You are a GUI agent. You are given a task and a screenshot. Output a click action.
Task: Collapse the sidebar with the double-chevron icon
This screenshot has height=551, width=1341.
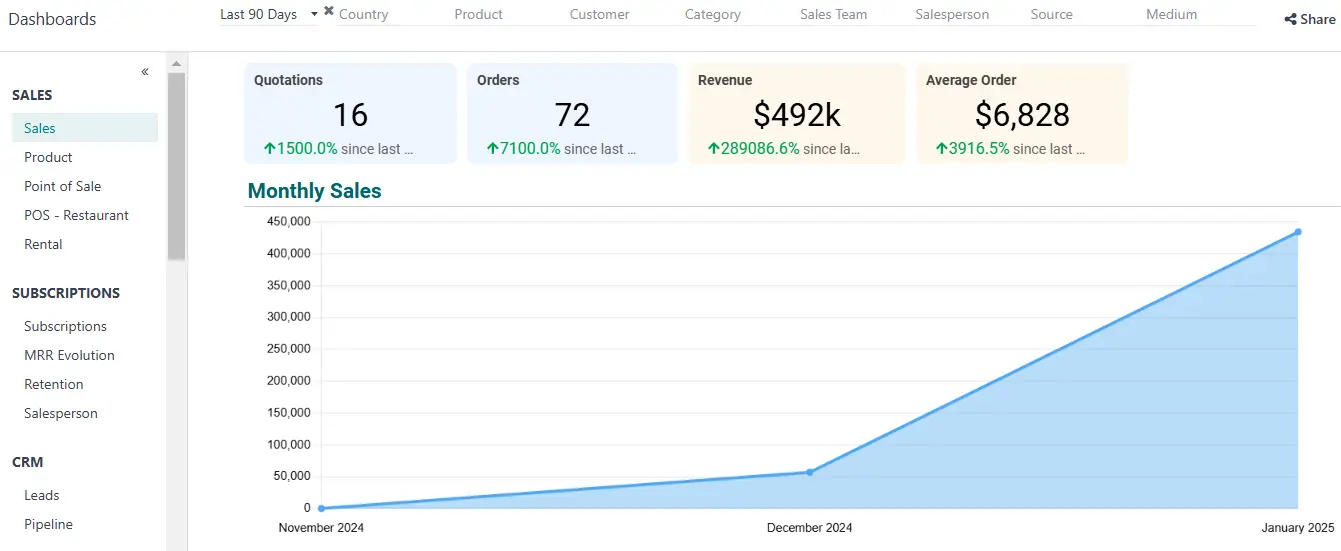click(145, 72)
